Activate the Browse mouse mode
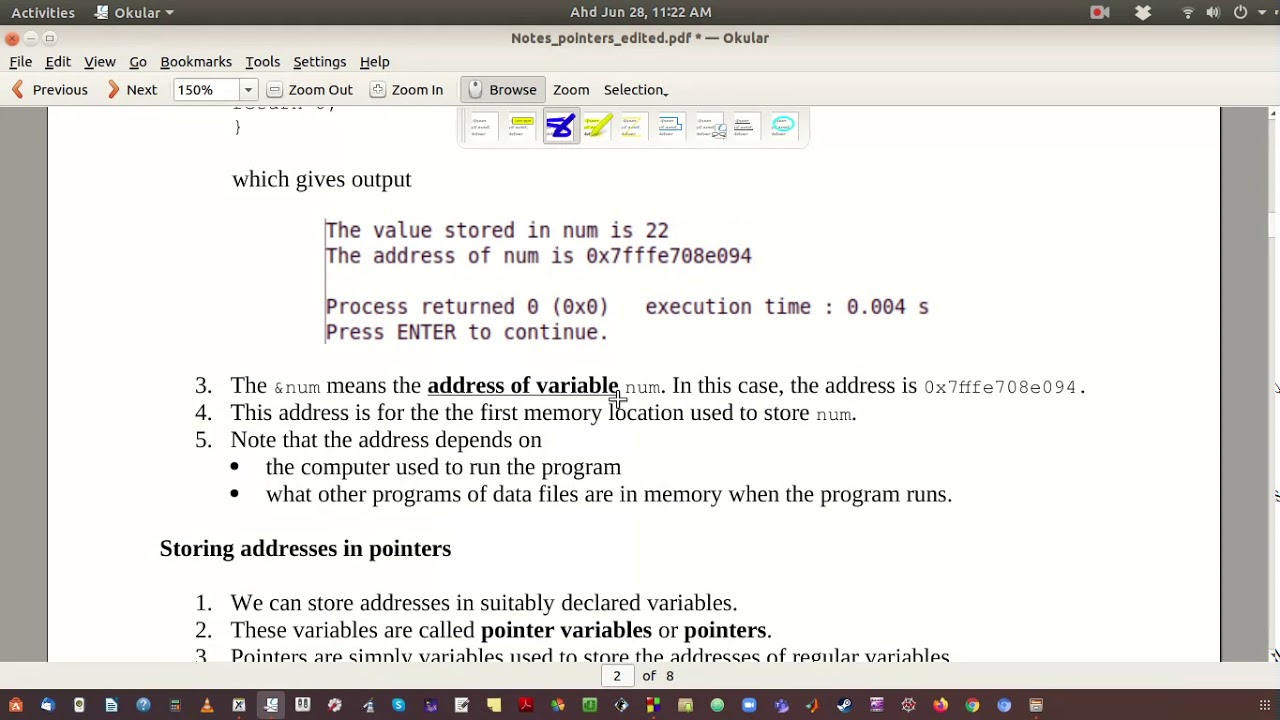Screen dimensions: 1280x720 (x=503, y=90)
